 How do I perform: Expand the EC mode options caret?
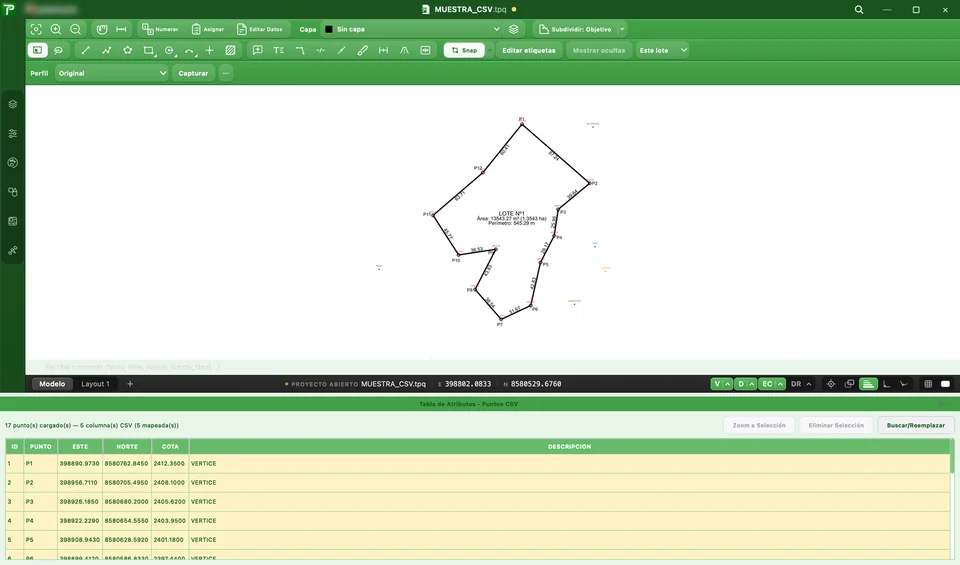(x=780, y=384)
